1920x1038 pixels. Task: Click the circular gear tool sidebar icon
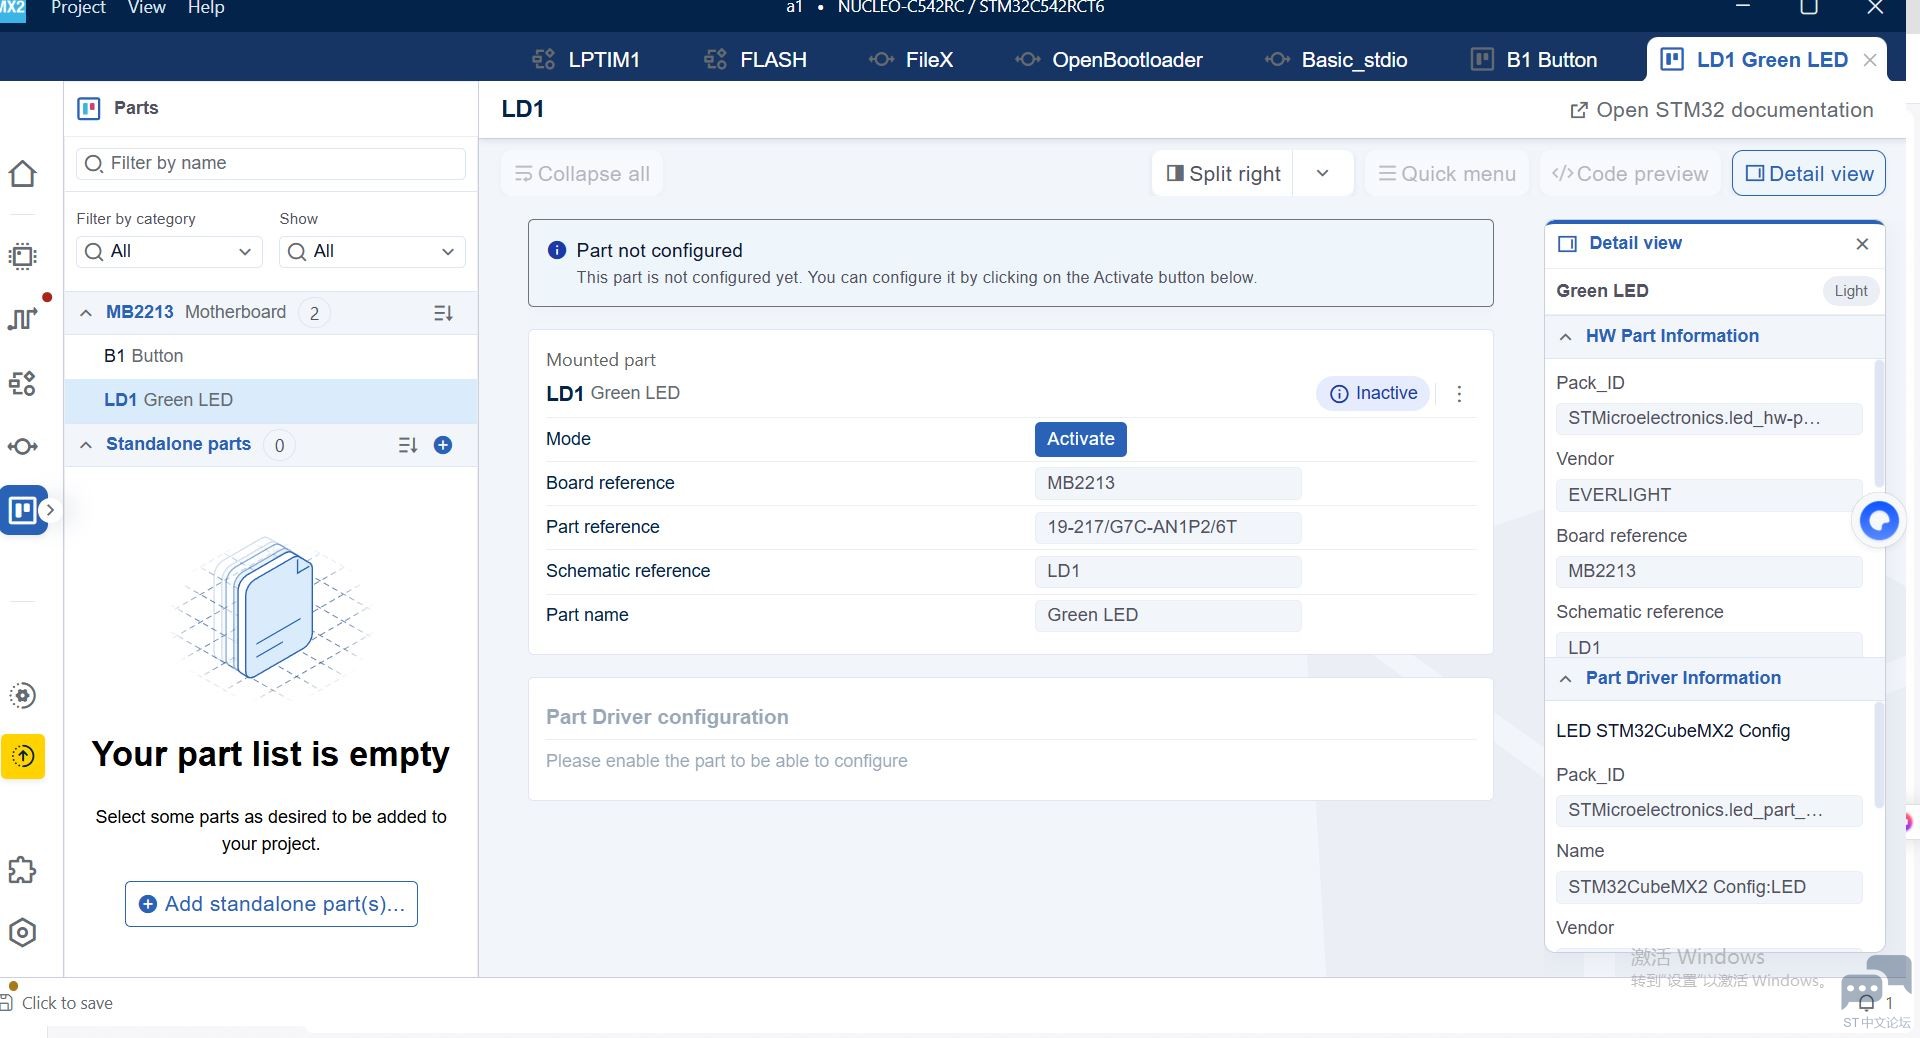22,695
